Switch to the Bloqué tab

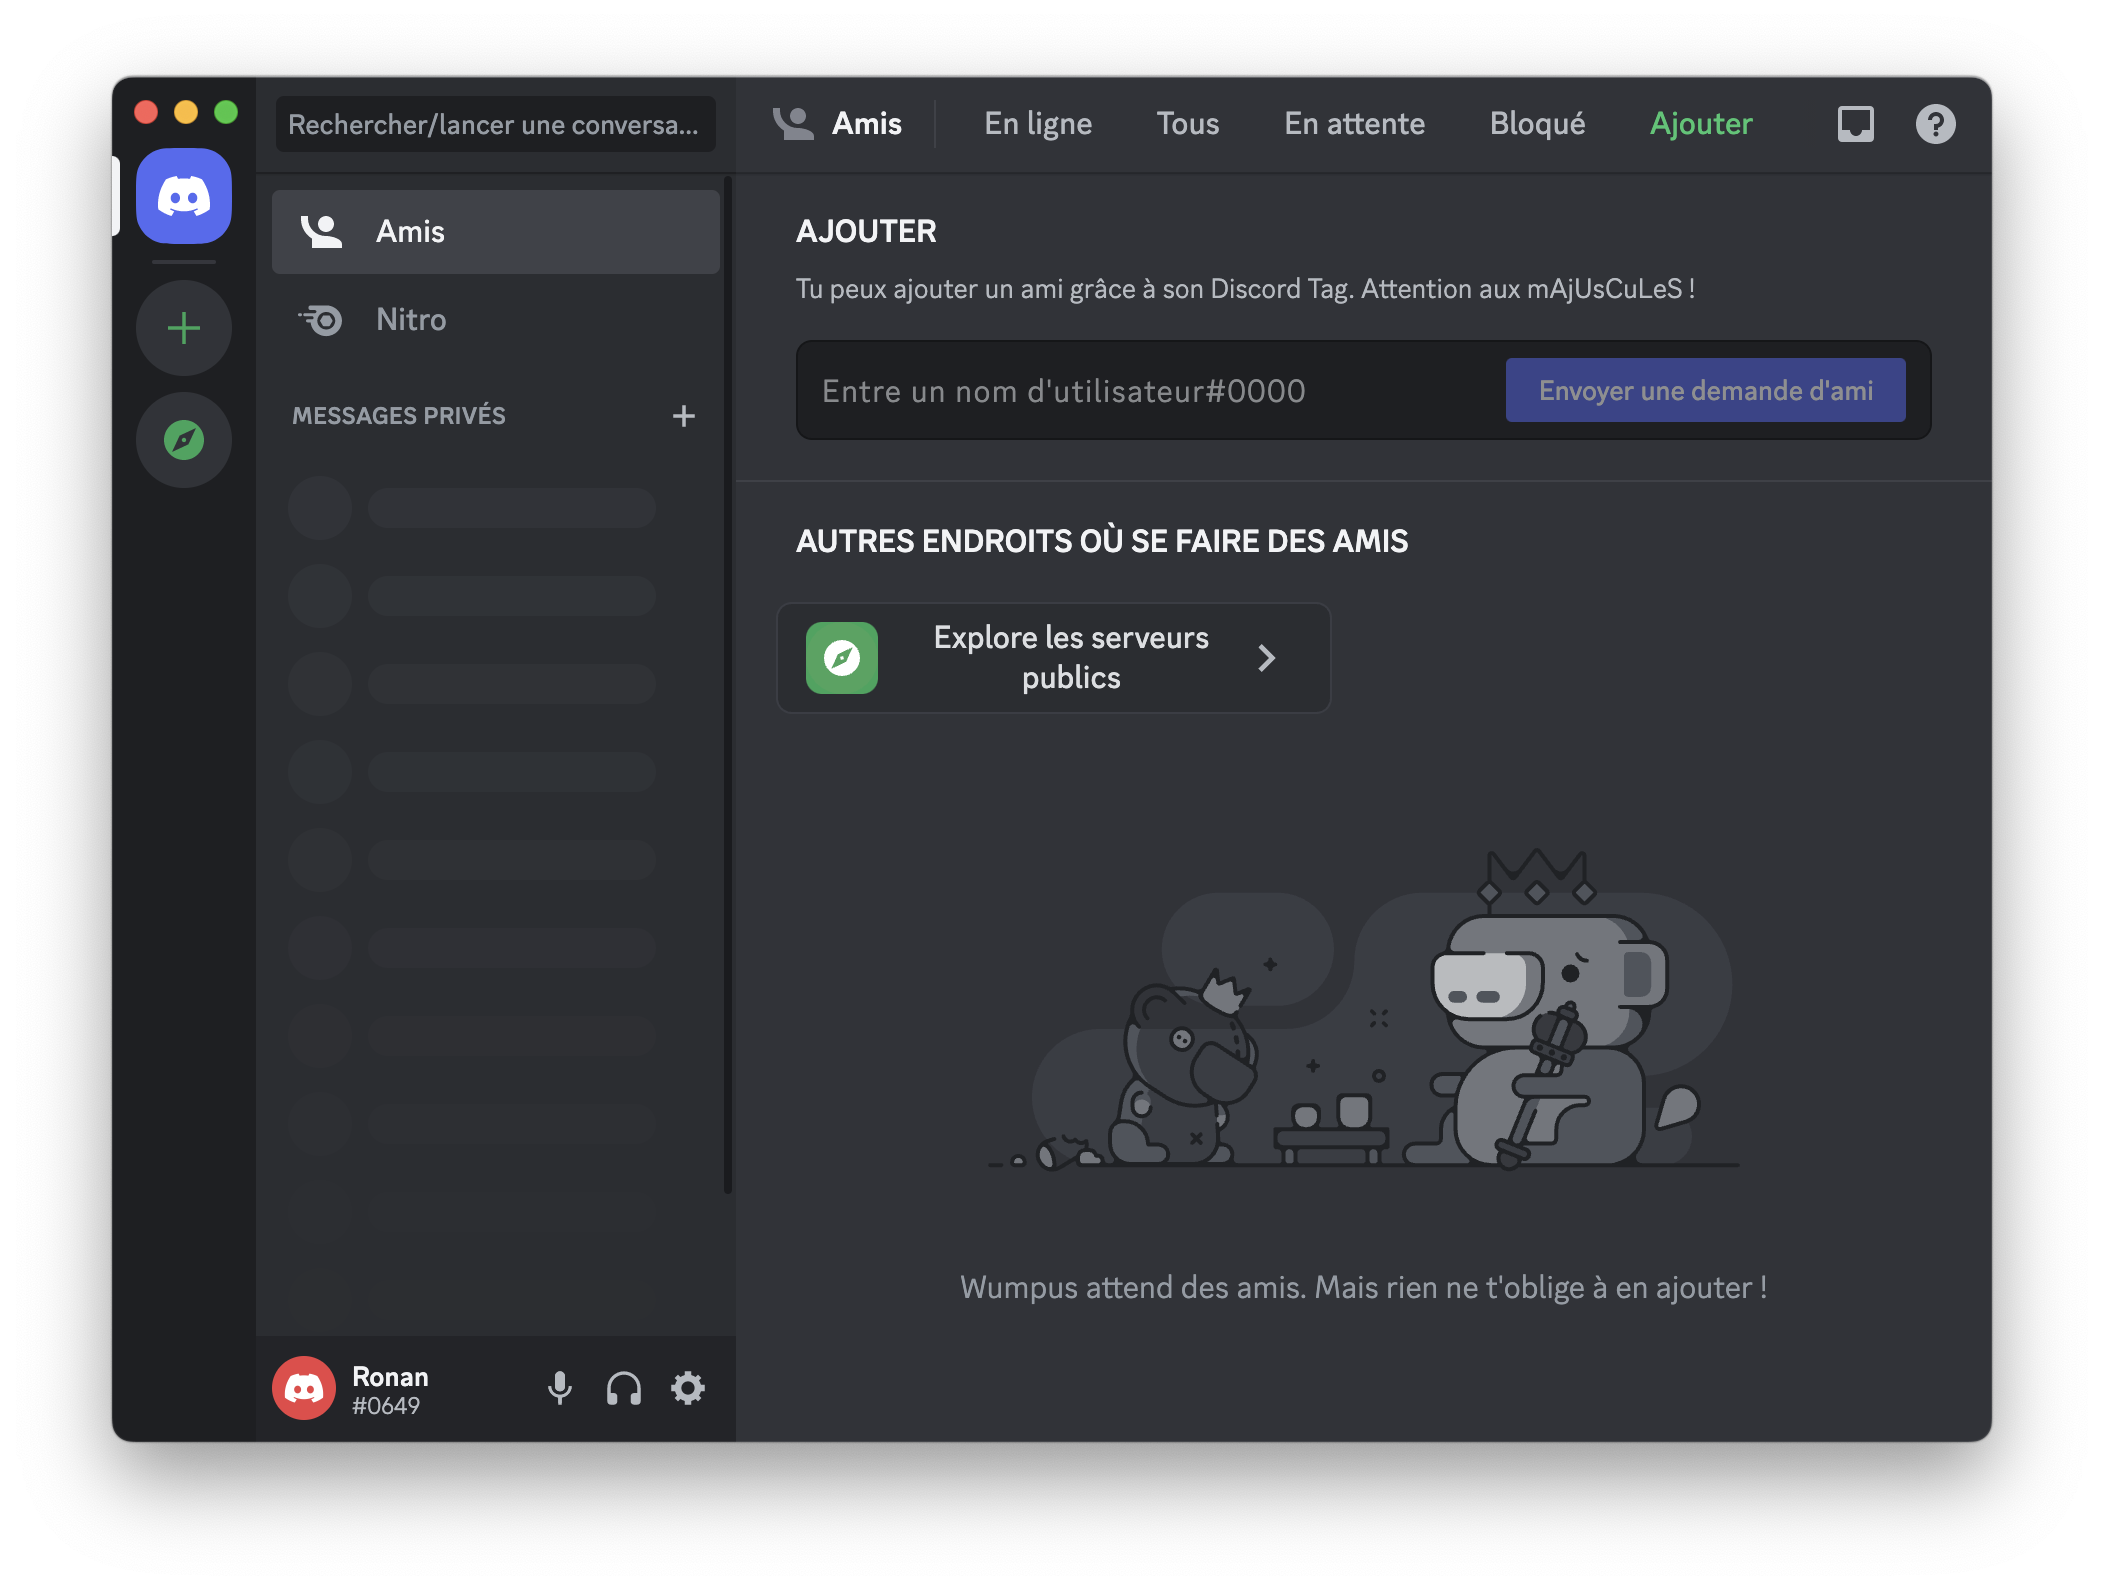(1538, 124)
